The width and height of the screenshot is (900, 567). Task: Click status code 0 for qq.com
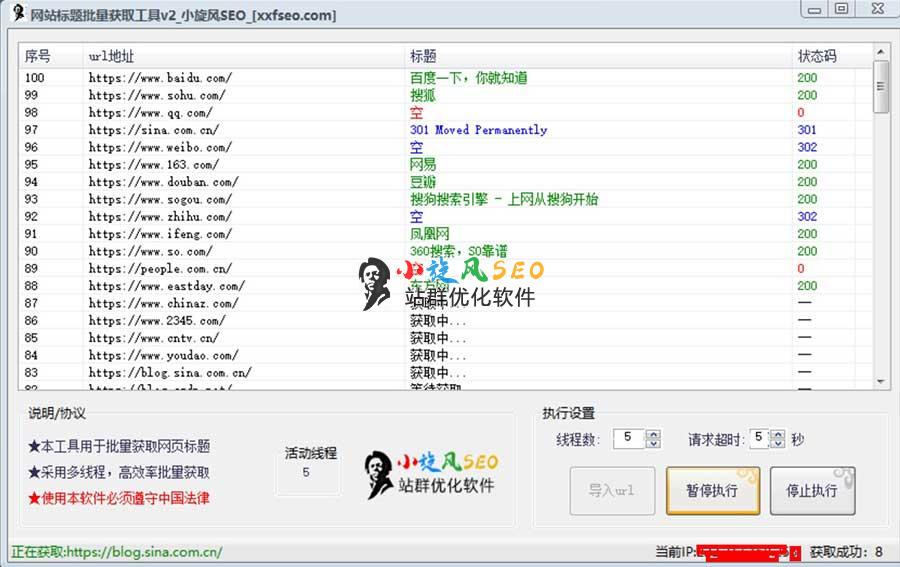[x=801, y=112]
